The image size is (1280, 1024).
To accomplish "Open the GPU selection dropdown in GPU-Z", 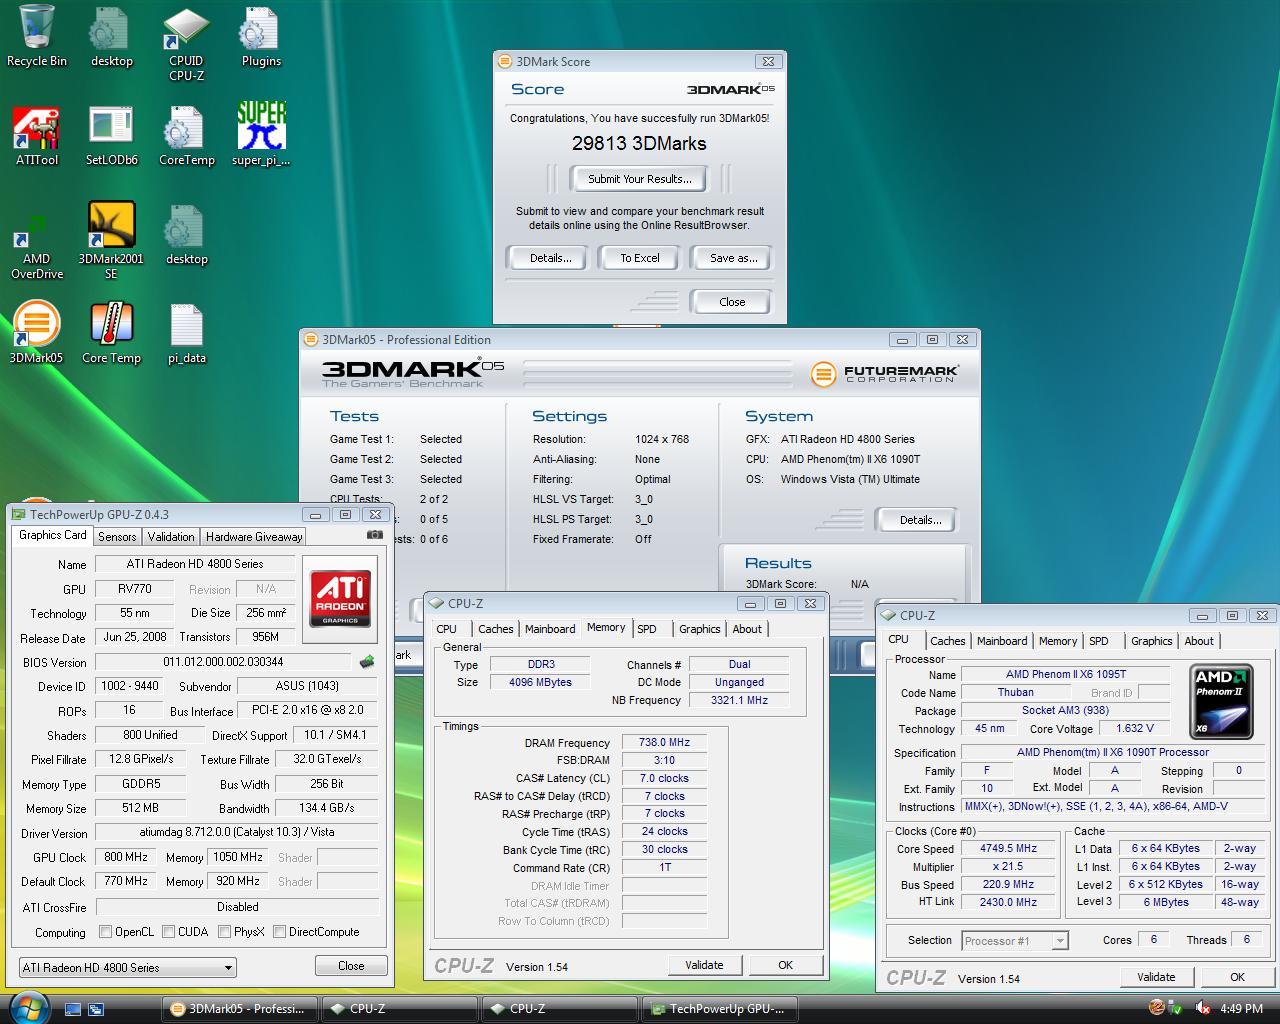I will pos(127,967).
